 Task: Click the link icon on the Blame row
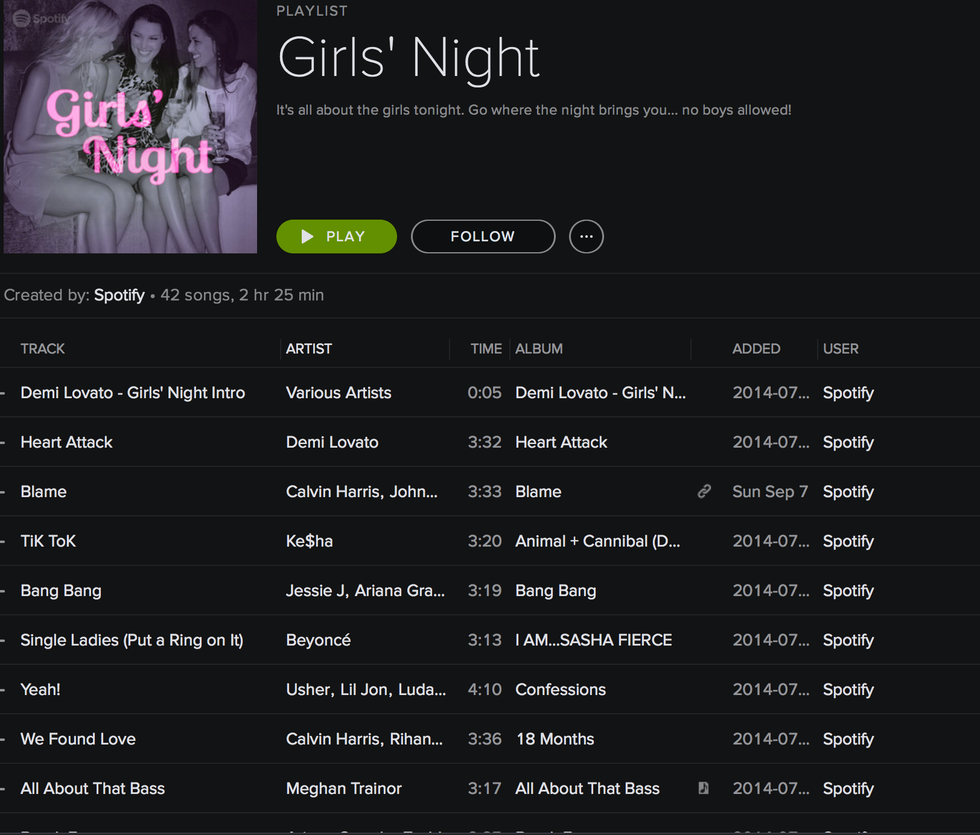tap(704, 492)
